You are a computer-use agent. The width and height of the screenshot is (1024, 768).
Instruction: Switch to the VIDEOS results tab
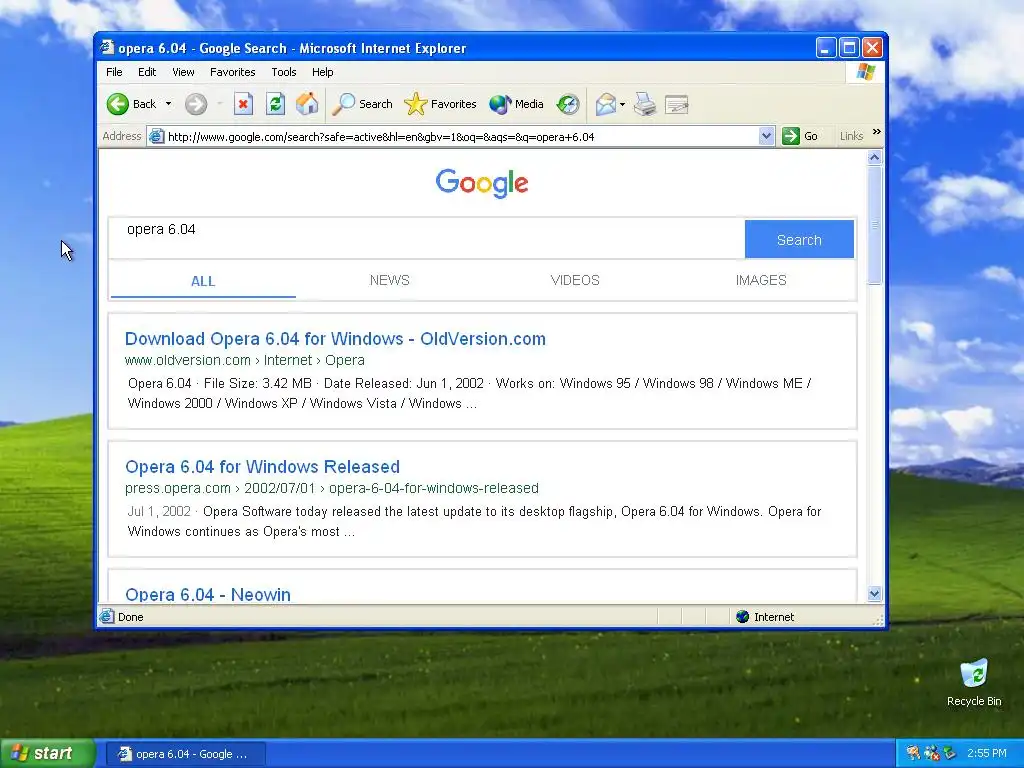pyautogui.click(x=575, y=280)
